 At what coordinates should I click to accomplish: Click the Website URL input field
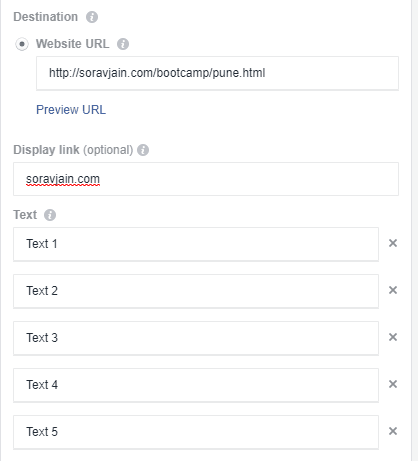[x=217, y=73]
